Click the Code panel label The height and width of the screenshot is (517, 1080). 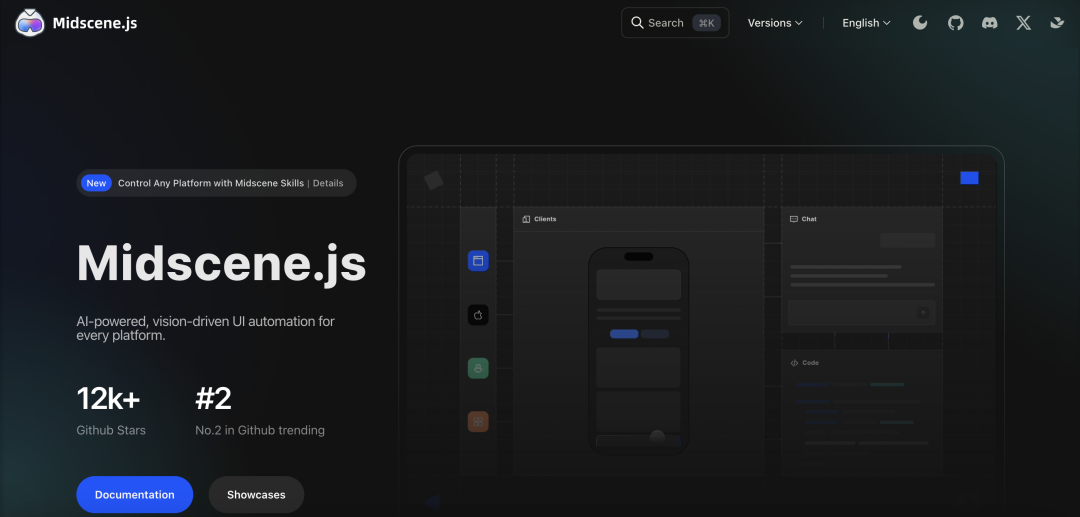coord(804,363)
